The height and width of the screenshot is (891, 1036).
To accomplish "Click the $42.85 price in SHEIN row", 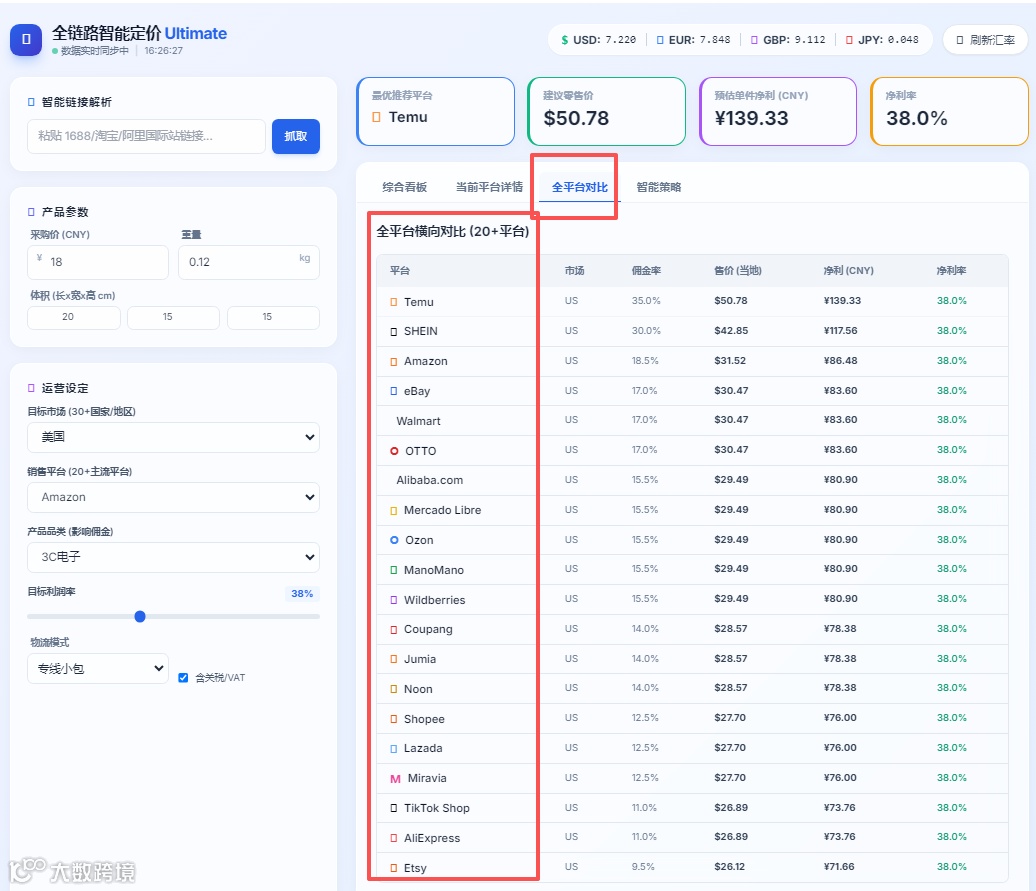I will tap(731, 330).
